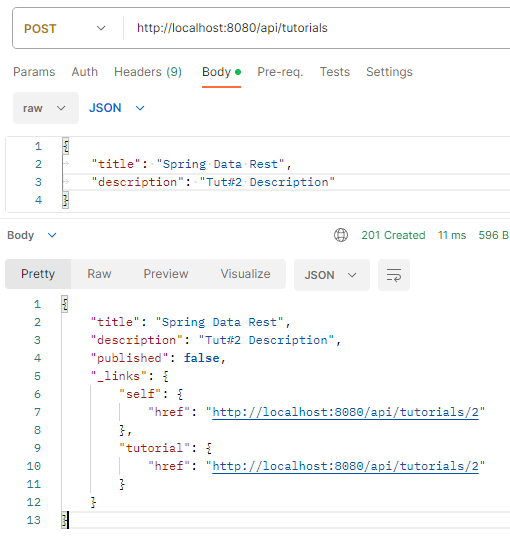Click the 596 B response size
510x540 pixels.
(494, 235)
